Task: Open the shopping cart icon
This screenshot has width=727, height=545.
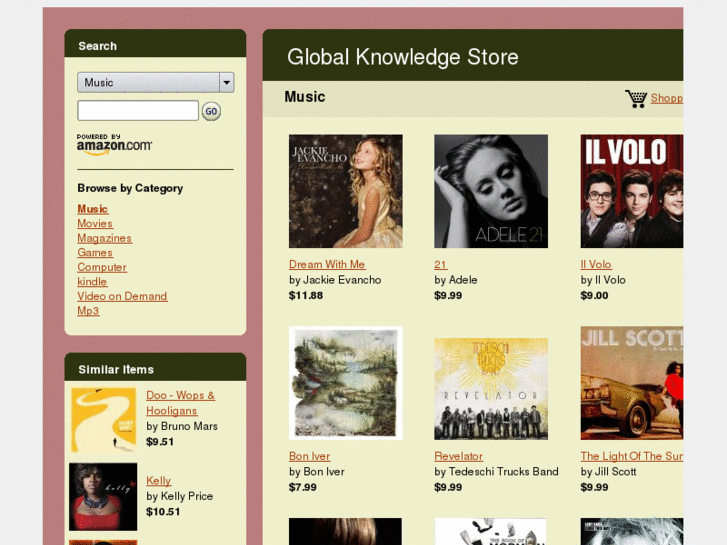Action: pos(636,98)
